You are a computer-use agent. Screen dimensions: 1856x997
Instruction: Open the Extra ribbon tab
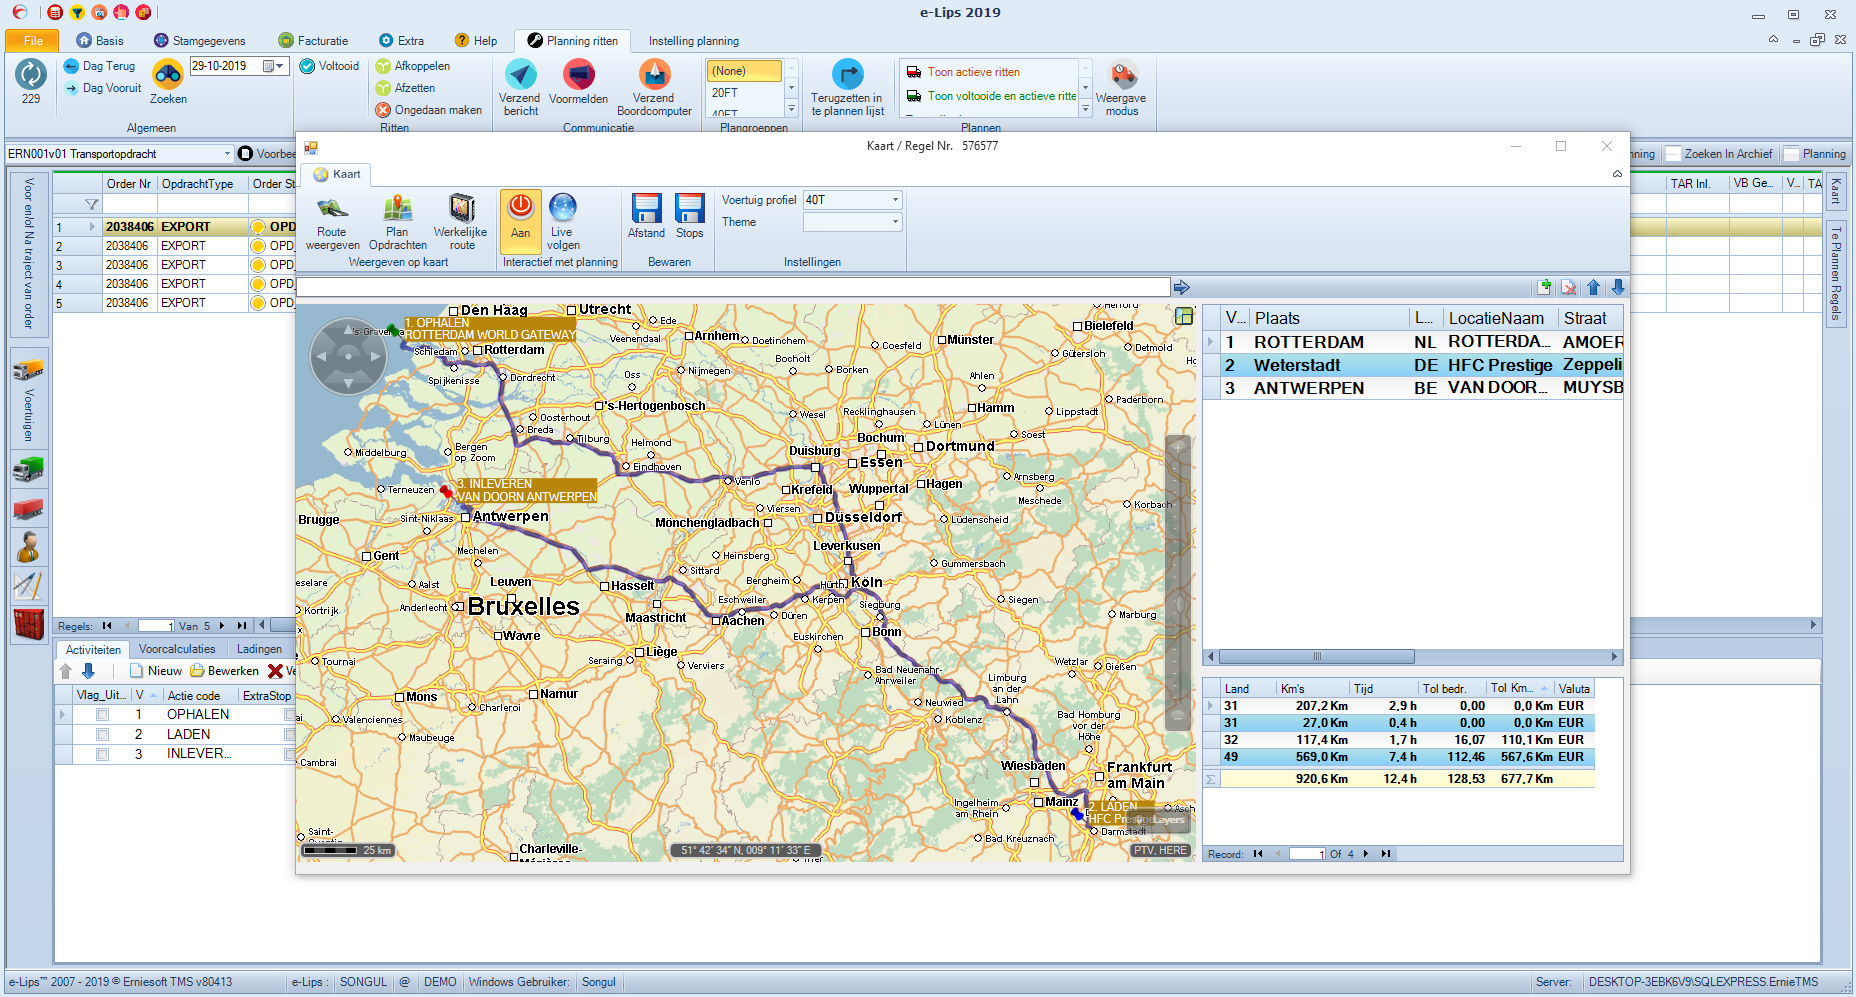[x=402, y=41]
